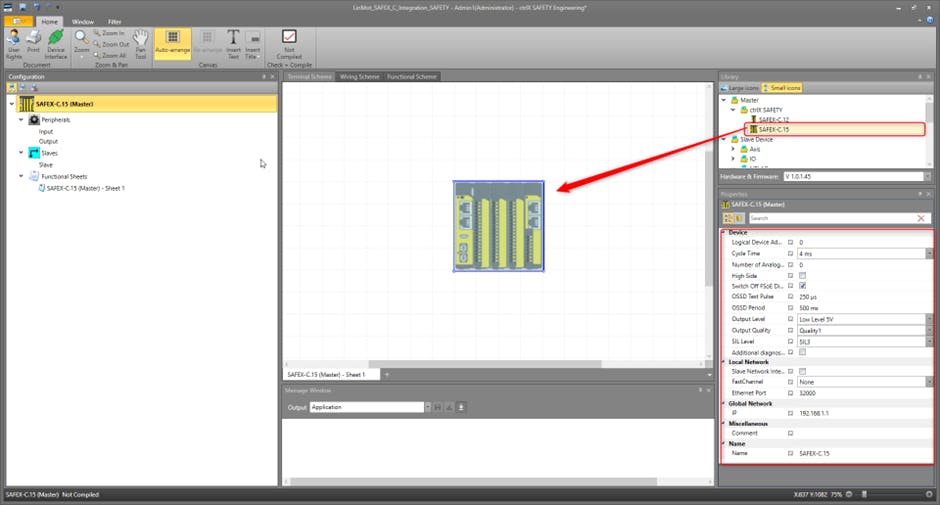Screen dimensions: 940x505
Task: Switch library view to Large icons
Action: tap(741, 88)
